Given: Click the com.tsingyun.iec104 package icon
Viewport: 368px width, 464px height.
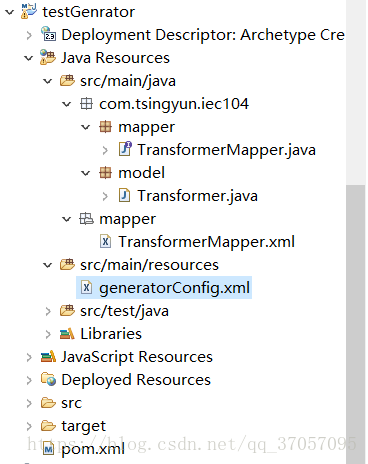Looking at the screenshot, I should point(86,104).
